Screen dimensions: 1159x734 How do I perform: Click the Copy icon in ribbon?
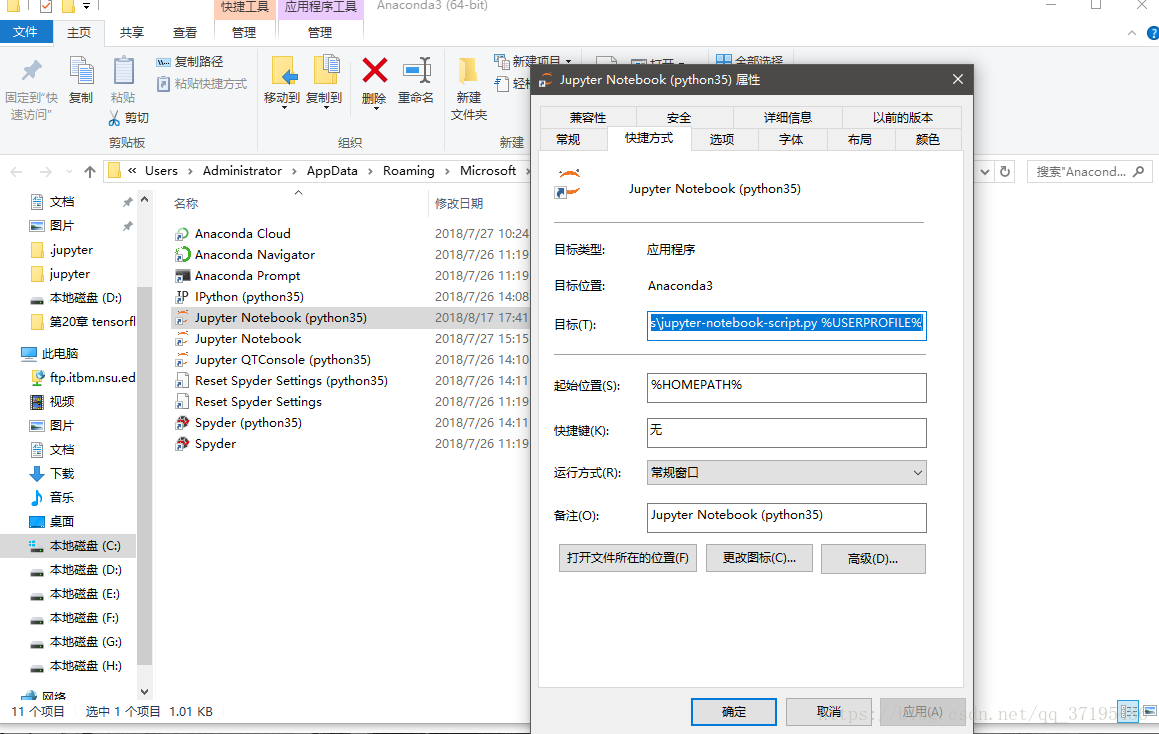coord(81,72)
